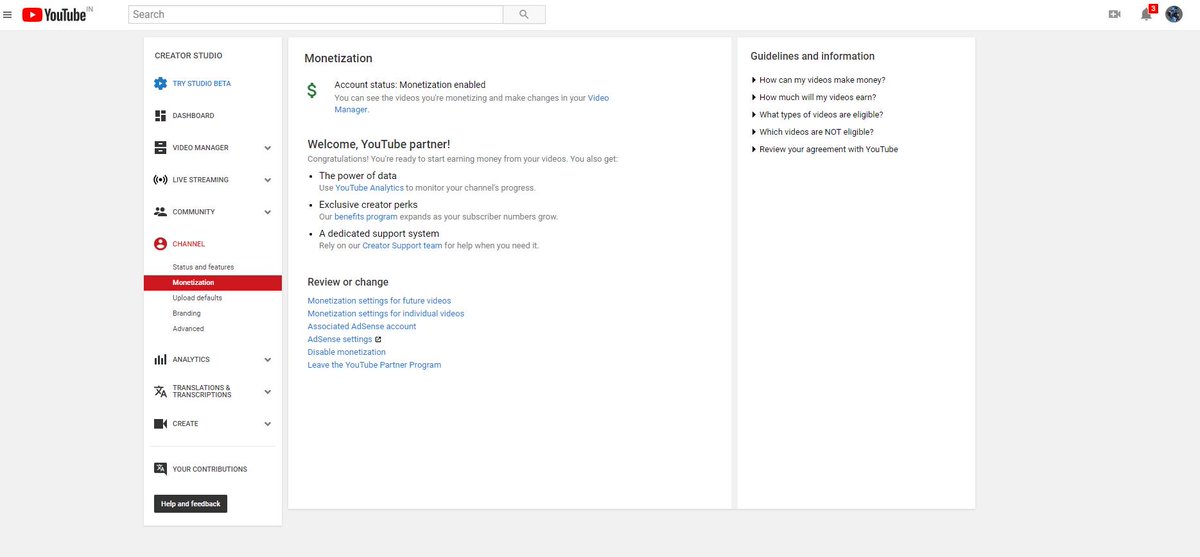Click the Live Streaming icon

click(x=160, y=180)
